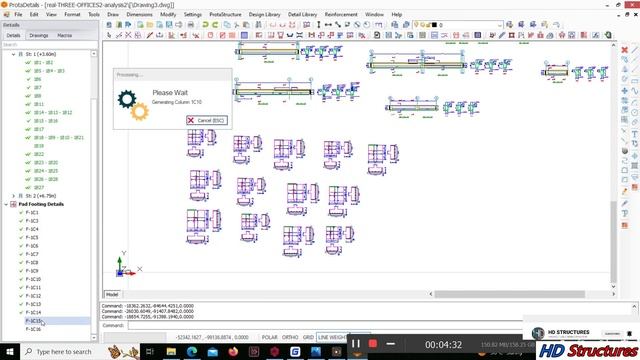Select footing F-1C14 in the tree
The width and height of the screenshot is (640, 360).
(33, 312)
